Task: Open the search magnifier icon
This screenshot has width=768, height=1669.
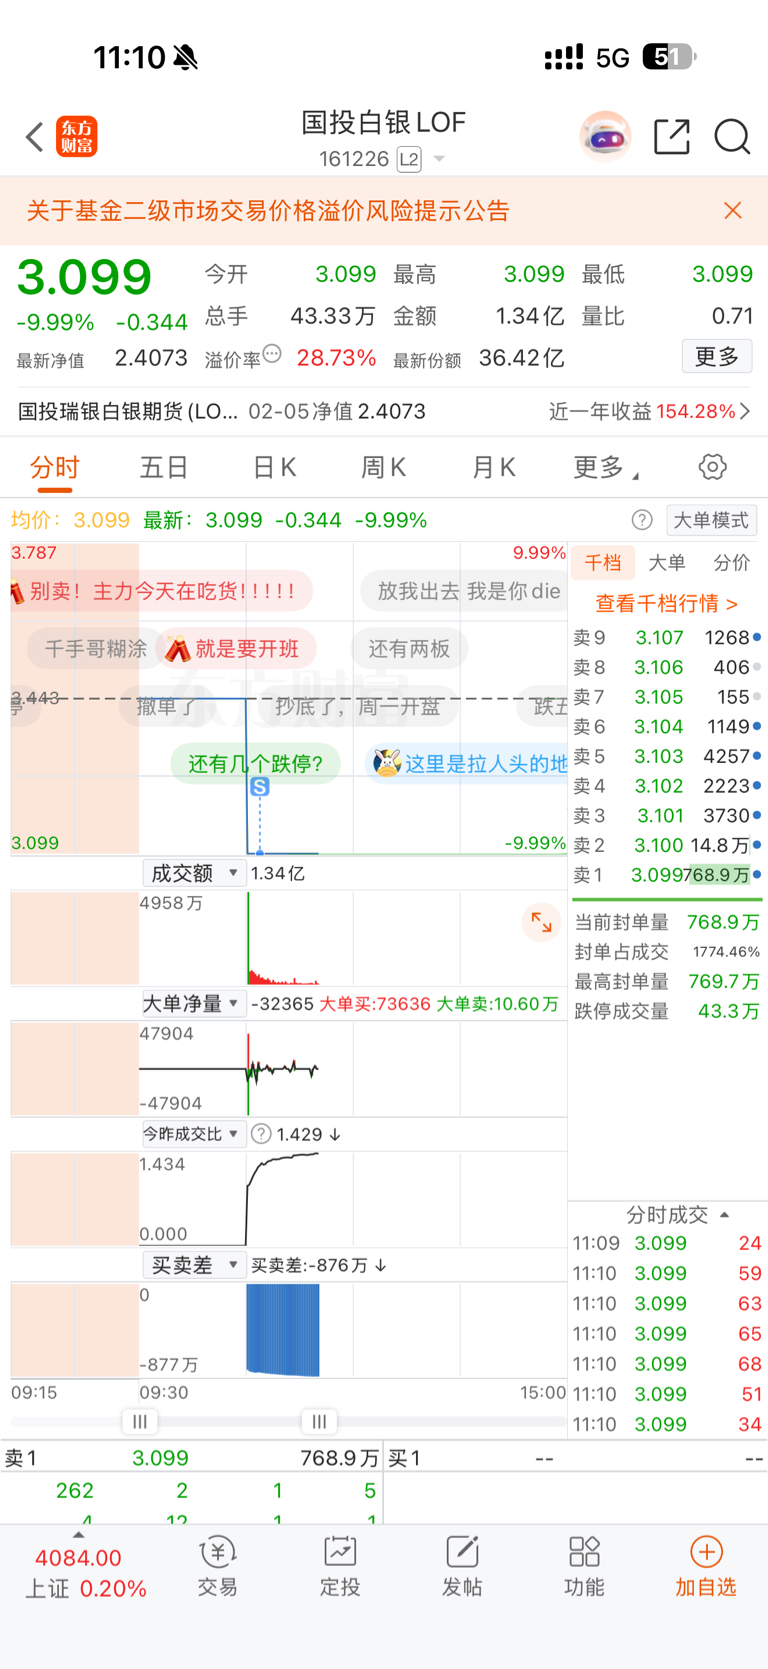Action: tap(732, 137)
